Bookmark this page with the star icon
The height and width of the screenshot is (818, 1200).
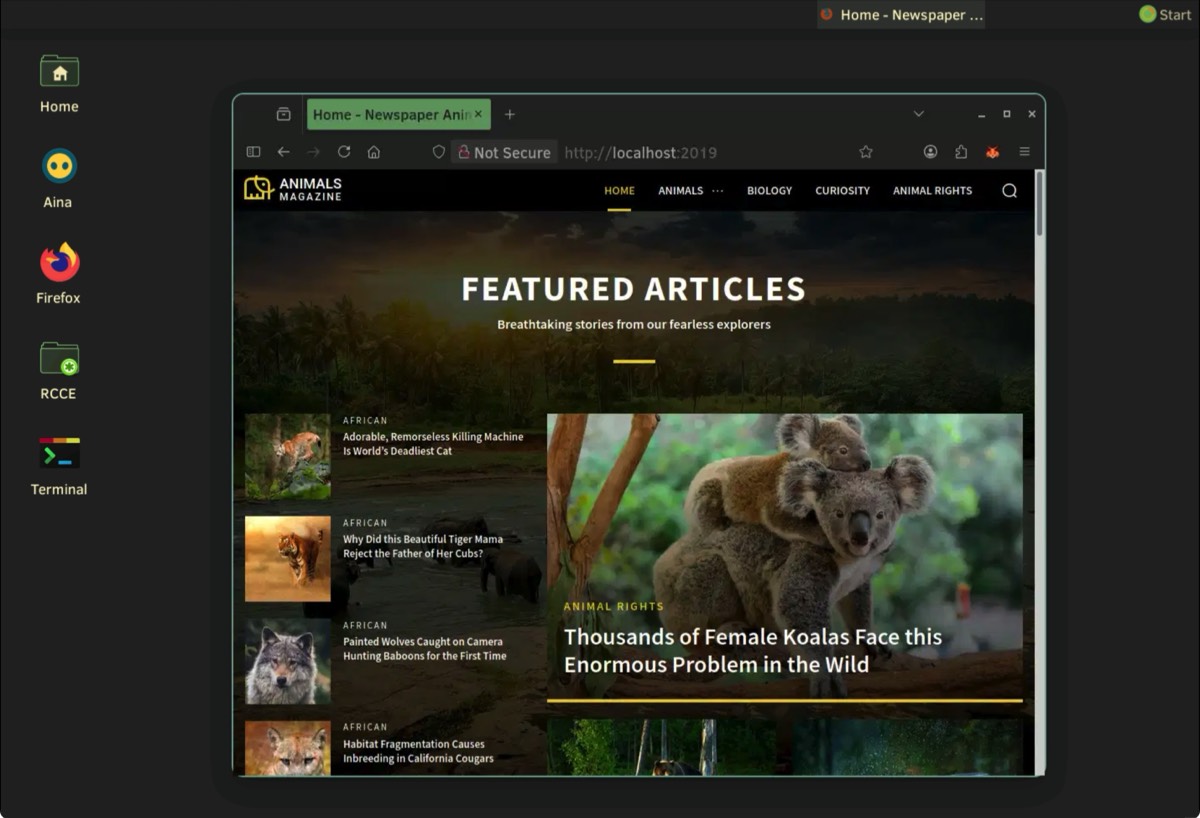866,152
